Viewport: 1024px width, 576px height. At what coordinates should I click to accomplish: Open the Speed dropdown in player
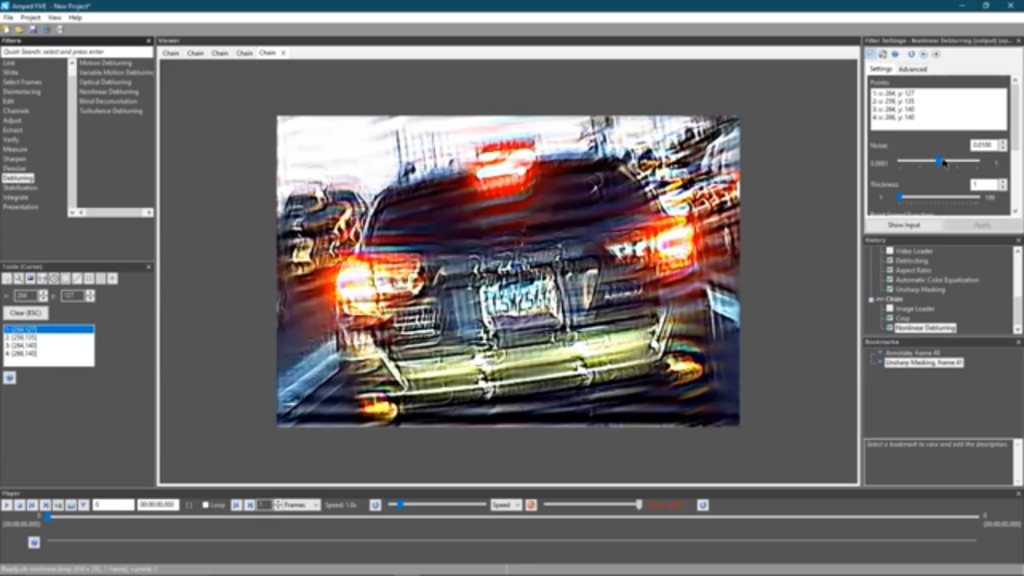[x=505, y=505]
